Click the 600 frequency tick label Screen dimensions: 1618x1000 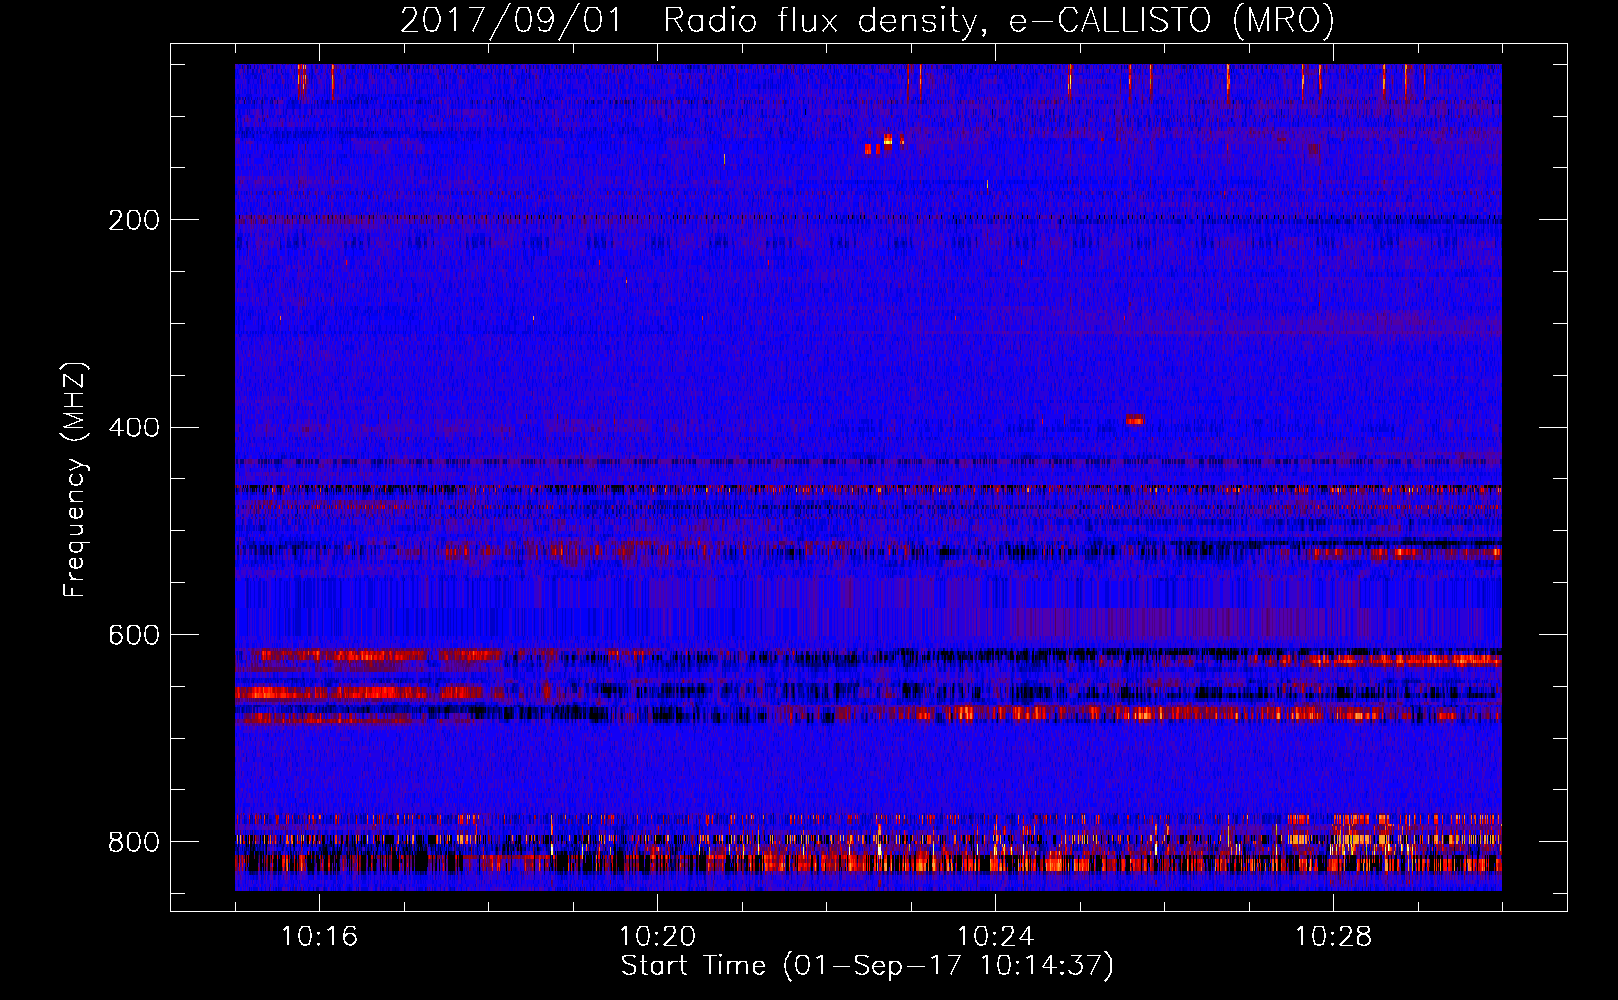(x=134, y=636)
